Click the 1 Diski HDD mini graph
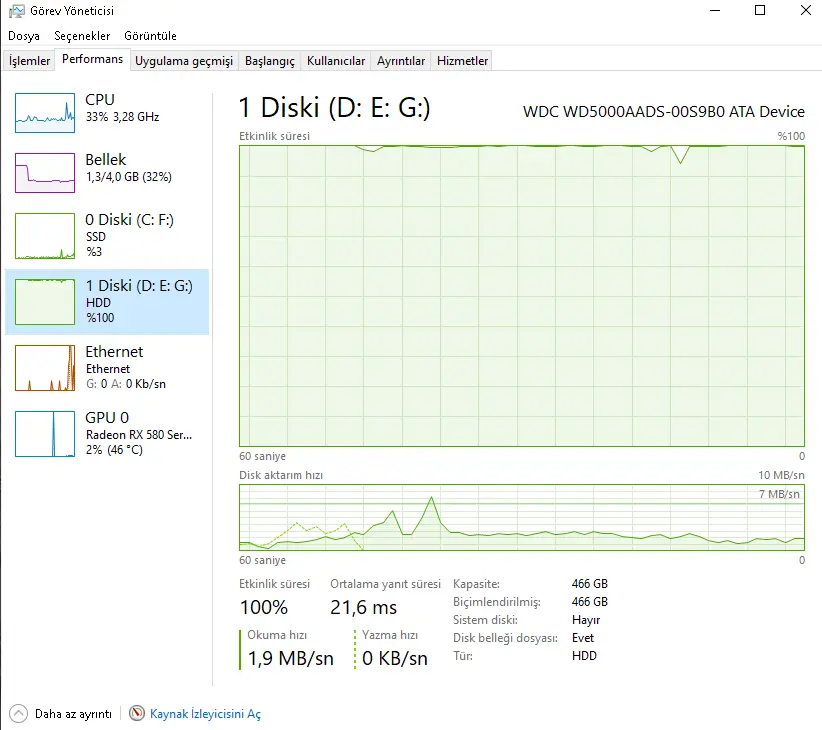This screenshot has height=730, width=822. (x=45, y=302)
